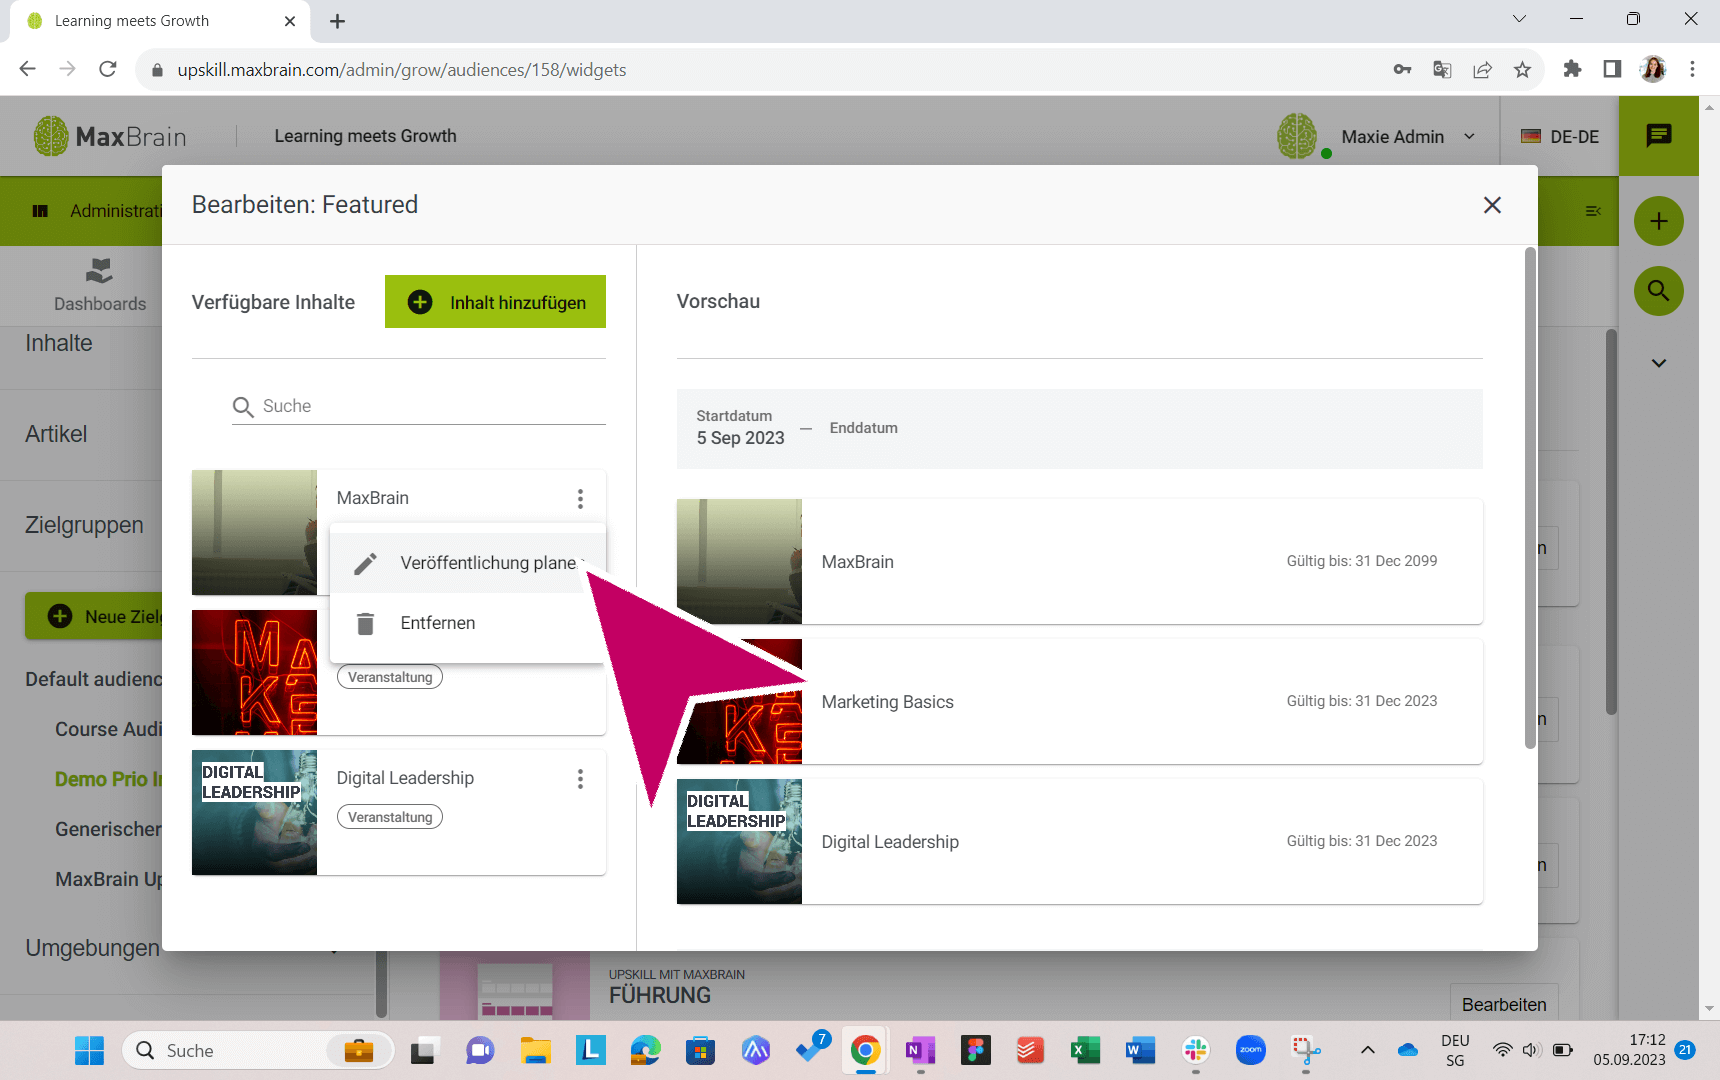The image size is (1720, 1080).
Task: Focus the Suche field in Verfügbare Inhalte
Action: coord(418,406)
